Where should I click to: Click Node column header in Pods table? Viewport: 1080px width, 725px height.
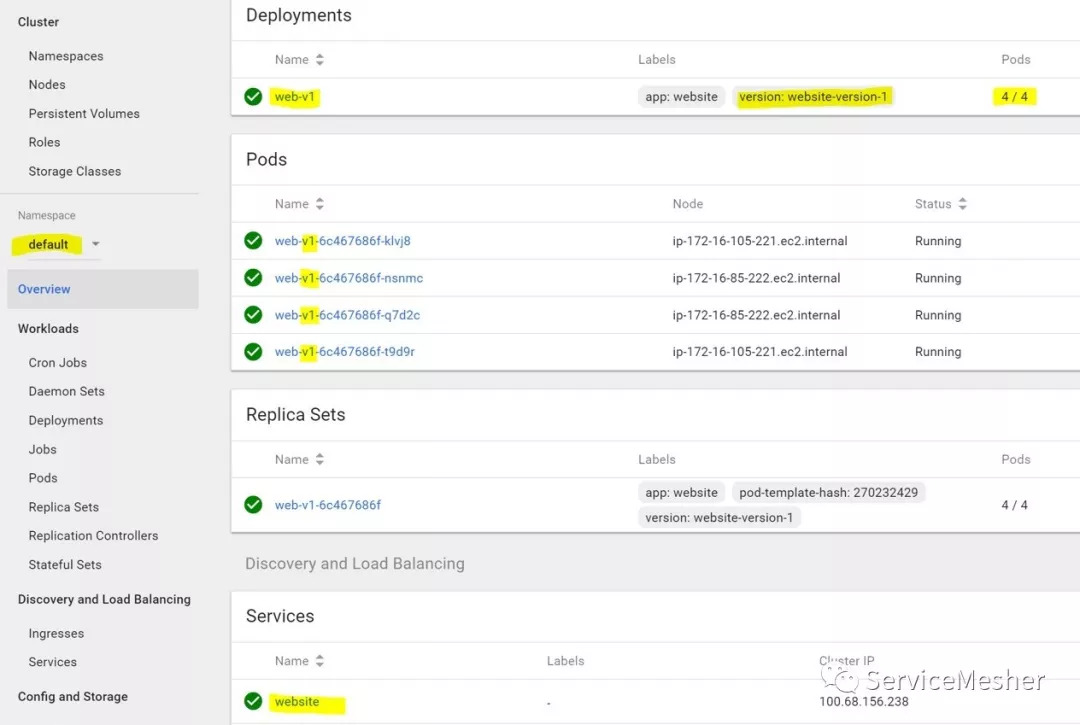coord(687,204)
